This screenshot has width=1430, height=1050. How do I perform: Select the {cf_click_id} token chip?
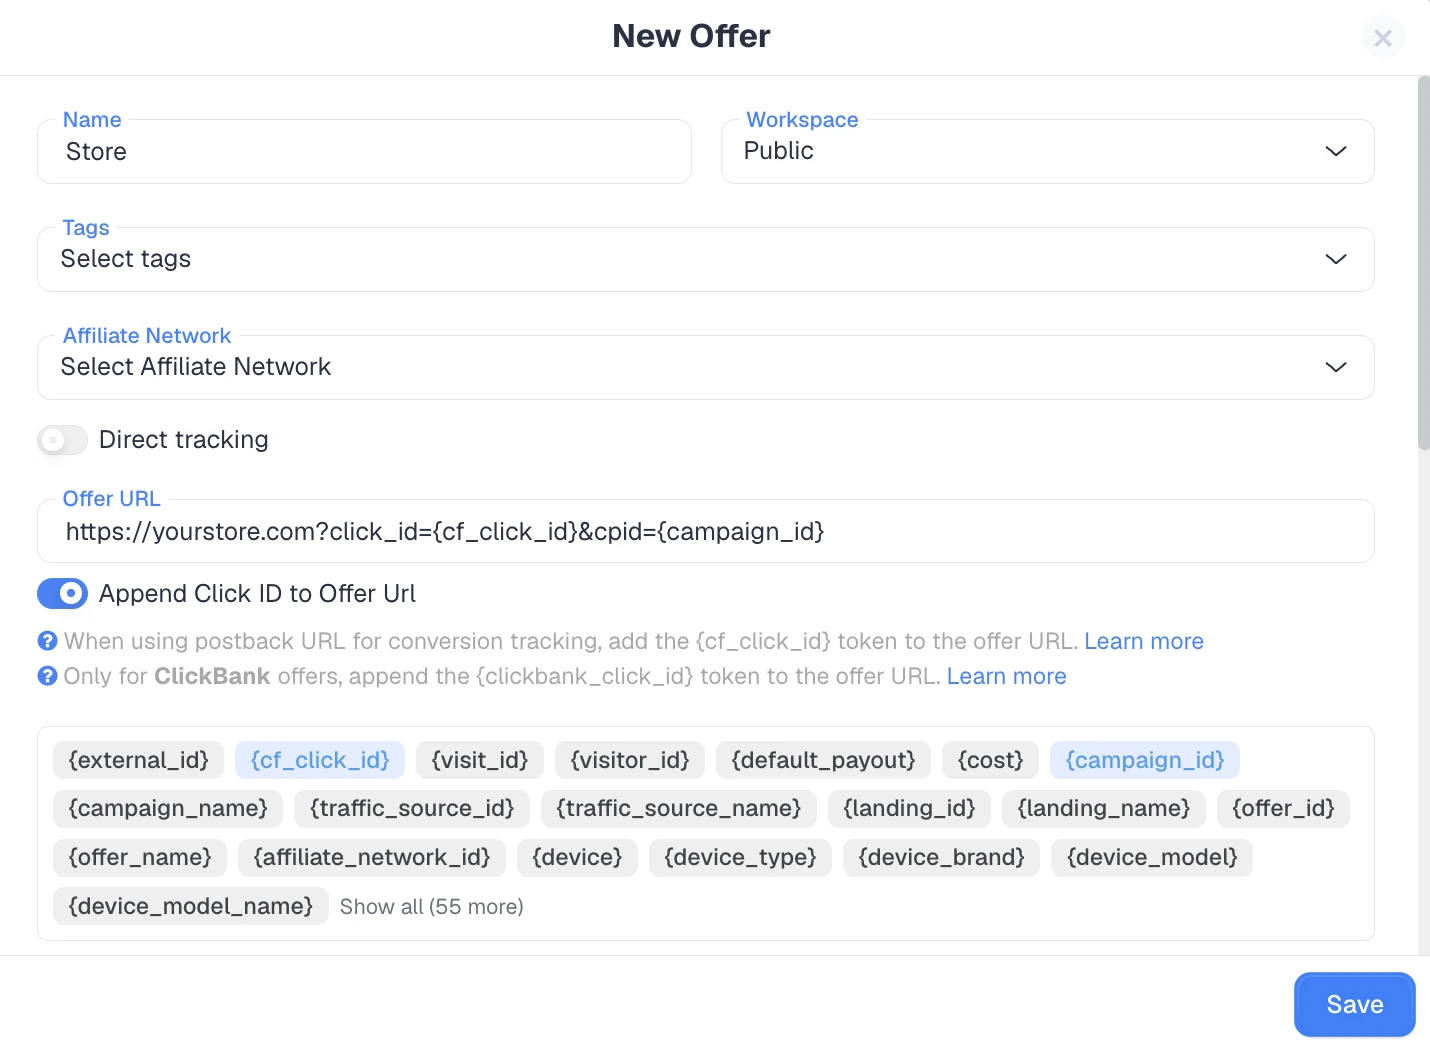coord(320,760)
